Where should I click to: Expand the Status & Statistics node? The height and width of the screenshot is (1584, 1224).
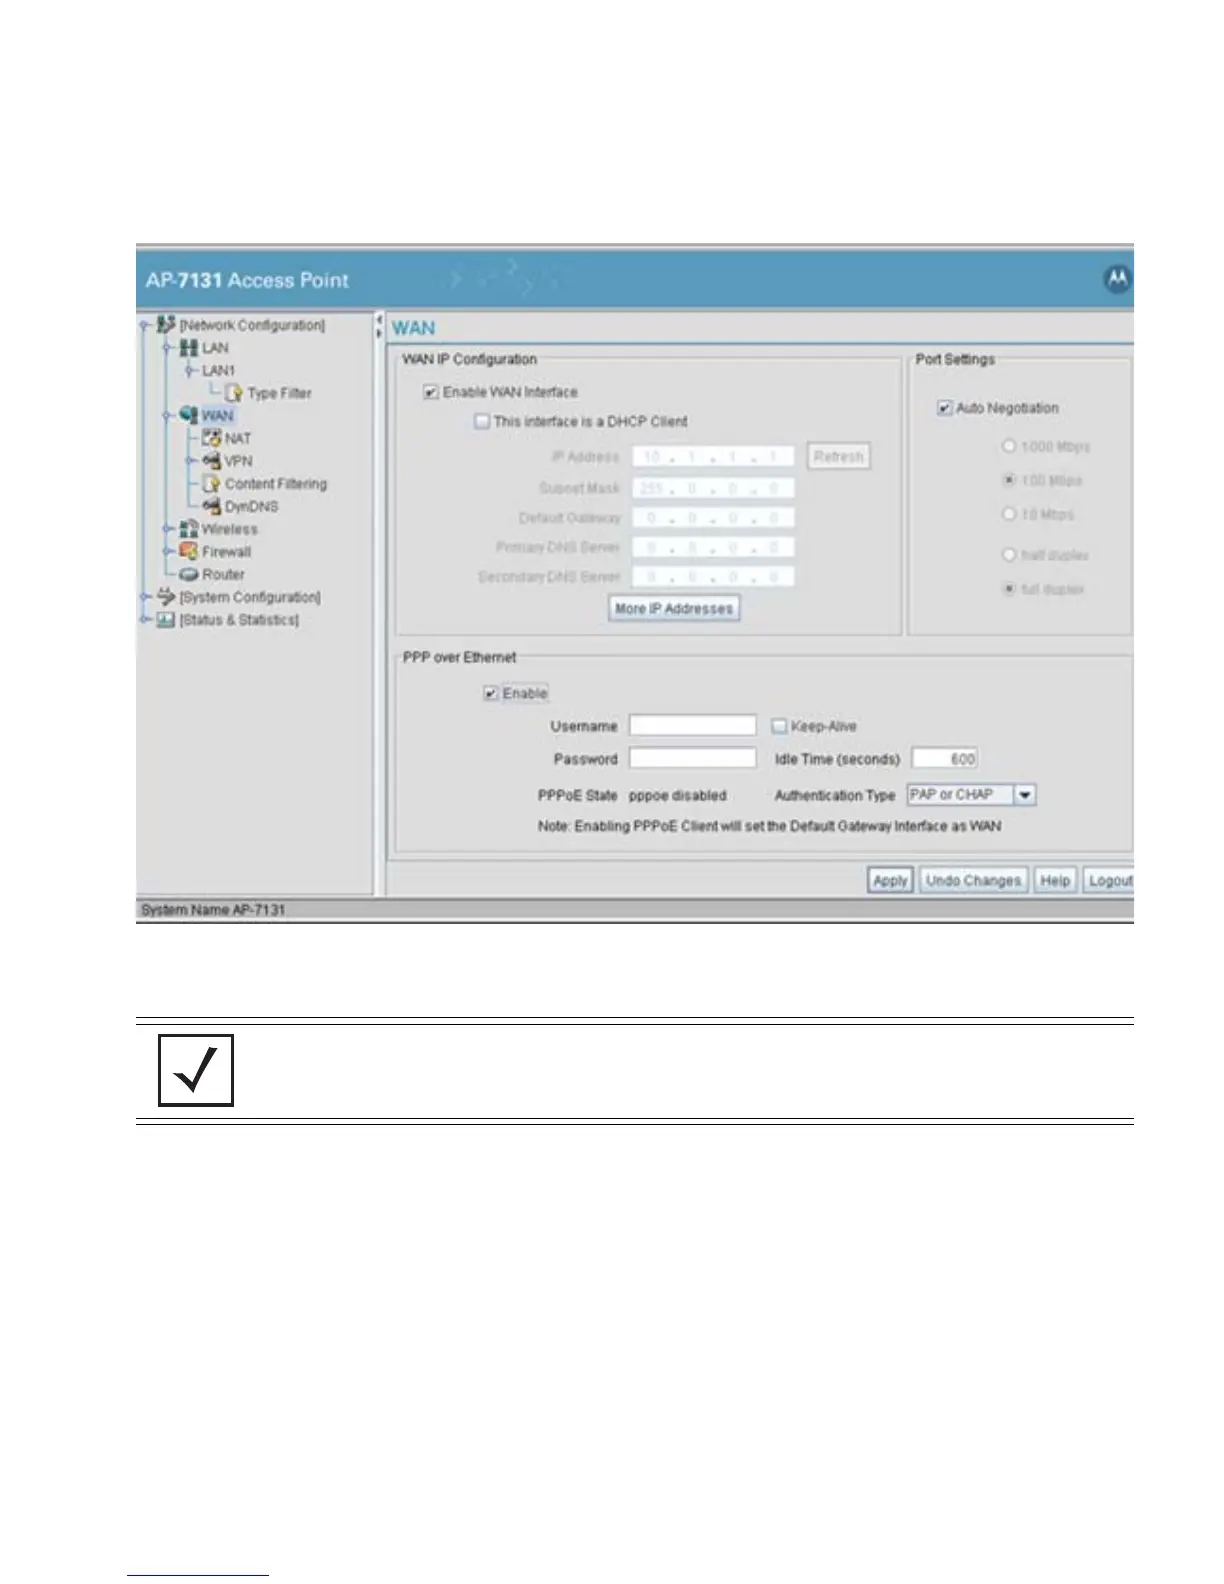pyautogui.click(x=145, y=620)
